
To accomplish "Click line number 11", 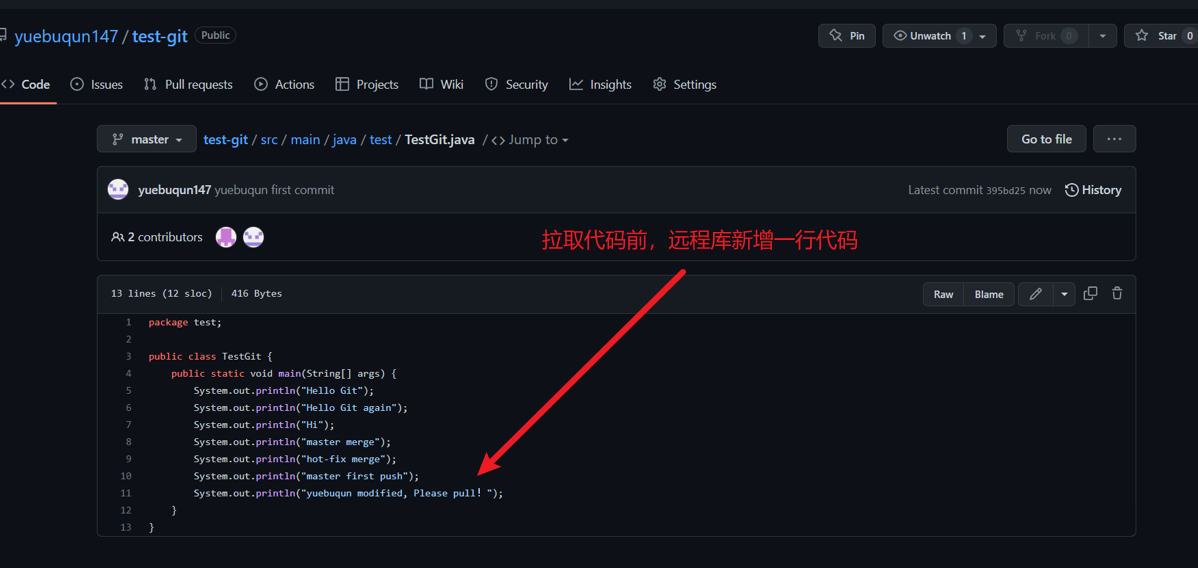I will click(x=126, y=493).
